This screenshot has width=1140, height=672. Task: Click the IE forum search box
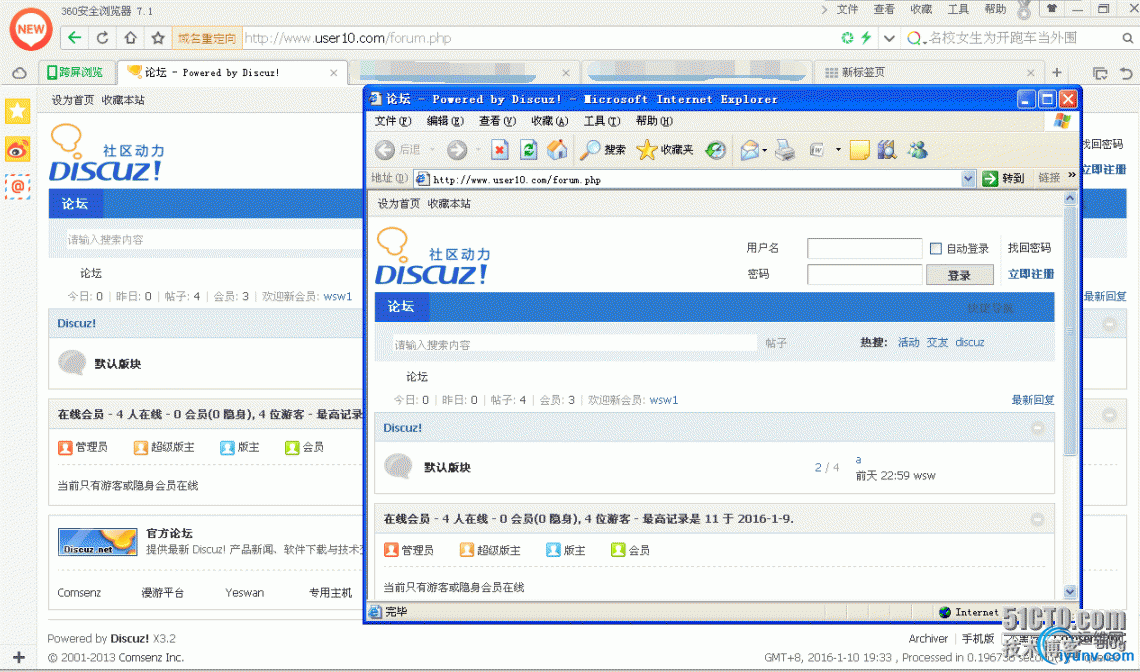pyautogui.click(x=574, y=344)
